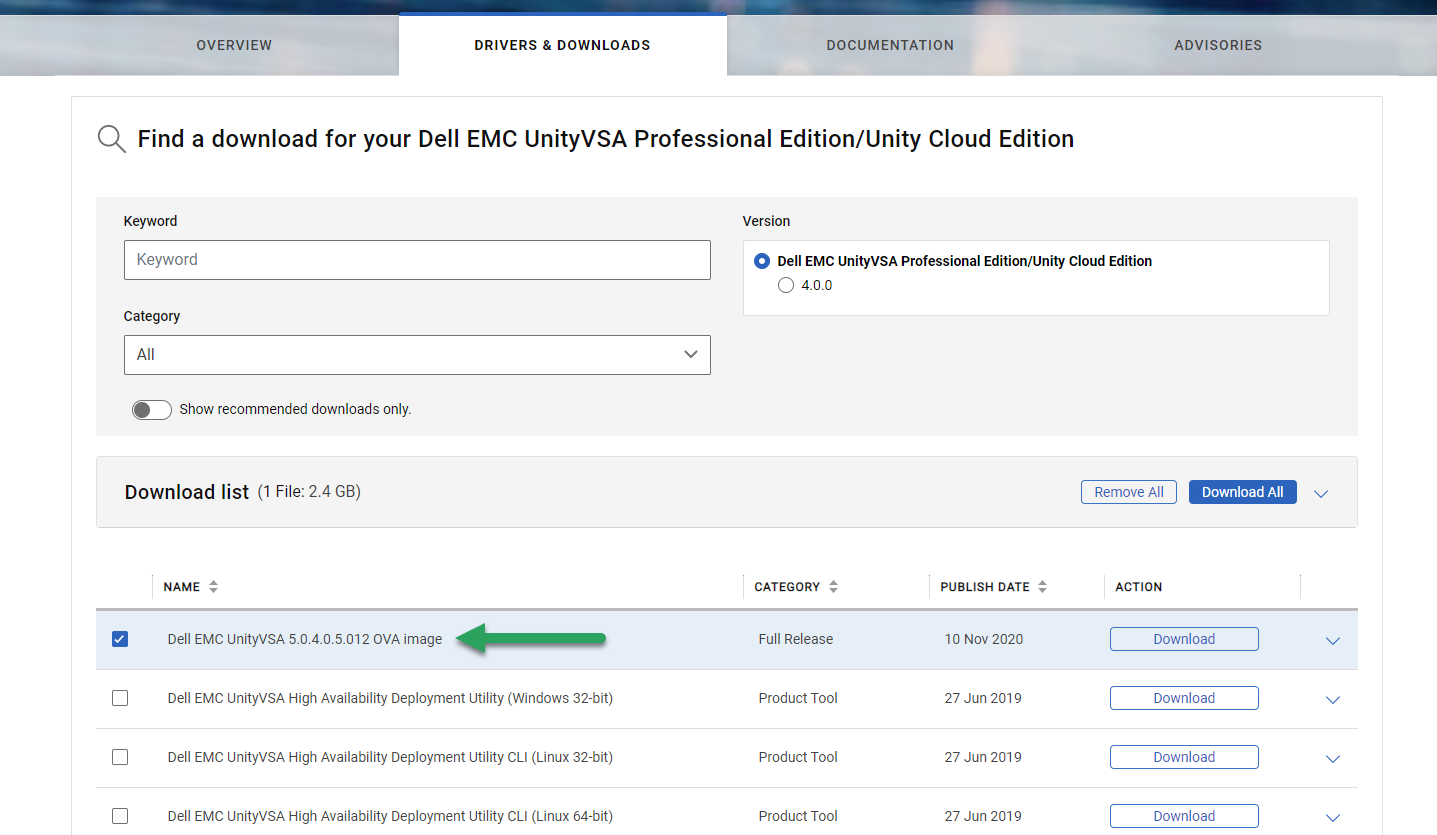
Task: Click the search magnifier icon beside the heading
Action: (111, 139)
